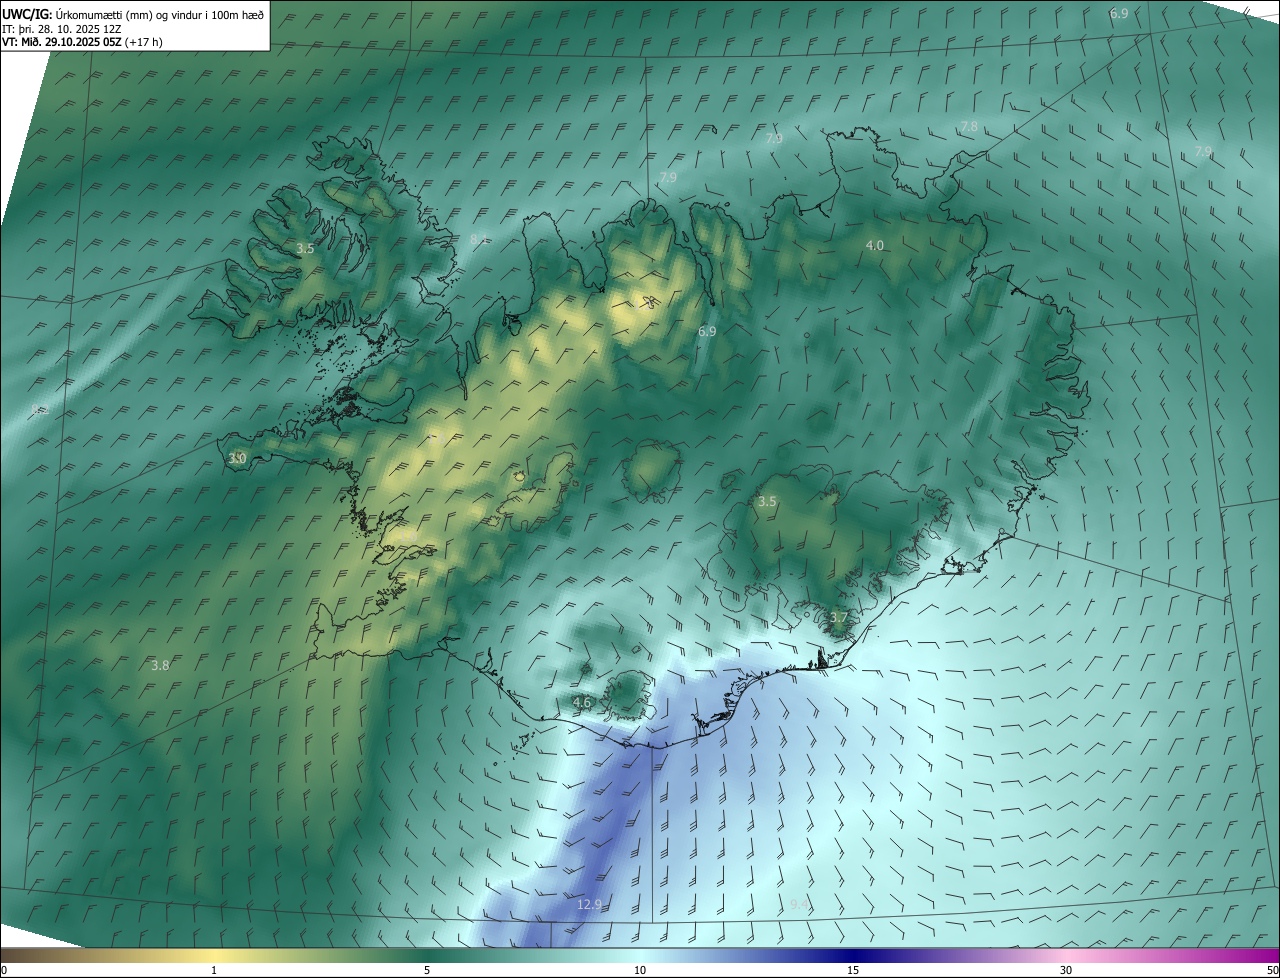This screenshot has height=978, width=1280.
Task: Click the colorbar tick label 10
Action: [x=640, y=970]
